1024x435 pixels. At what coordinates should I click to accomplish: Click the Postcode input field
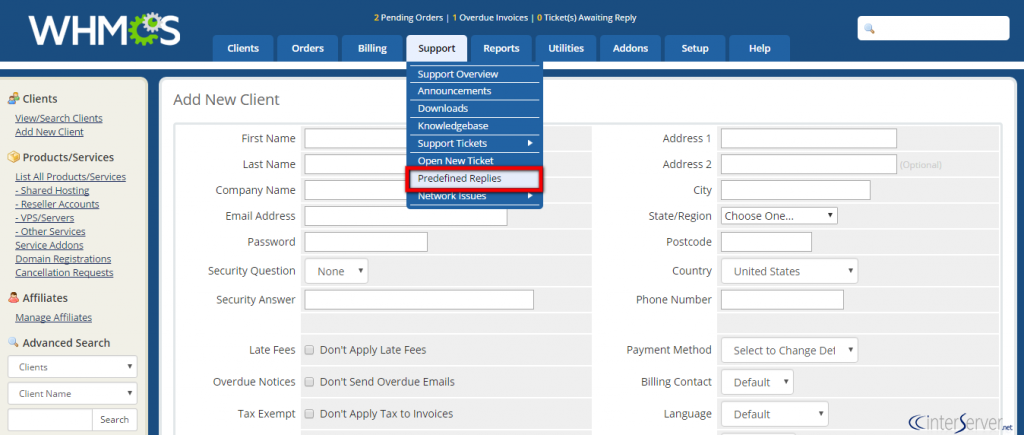(767, 242)
